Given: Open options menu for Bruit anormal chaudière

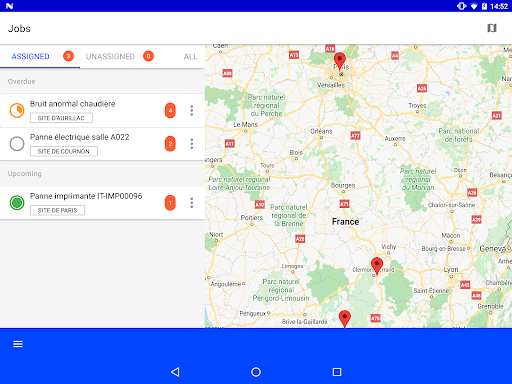Looking at the screenshot, I should [192, 110].
